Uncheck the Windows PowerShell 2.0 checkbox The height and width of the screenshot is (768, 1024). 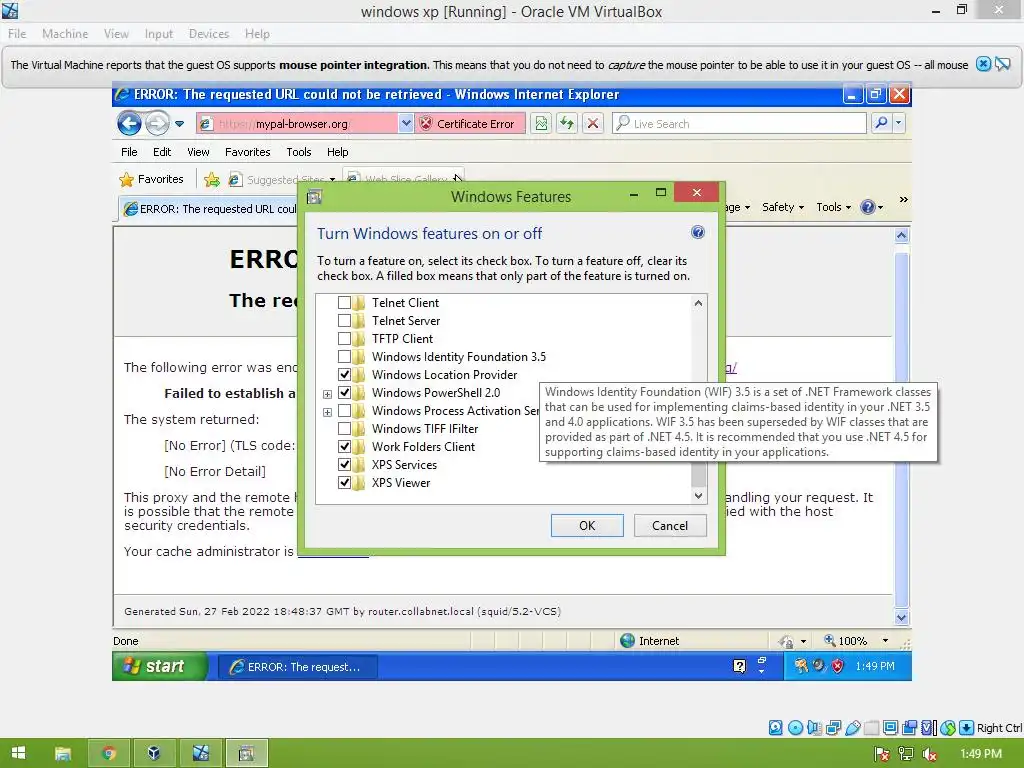click(344, 392)
